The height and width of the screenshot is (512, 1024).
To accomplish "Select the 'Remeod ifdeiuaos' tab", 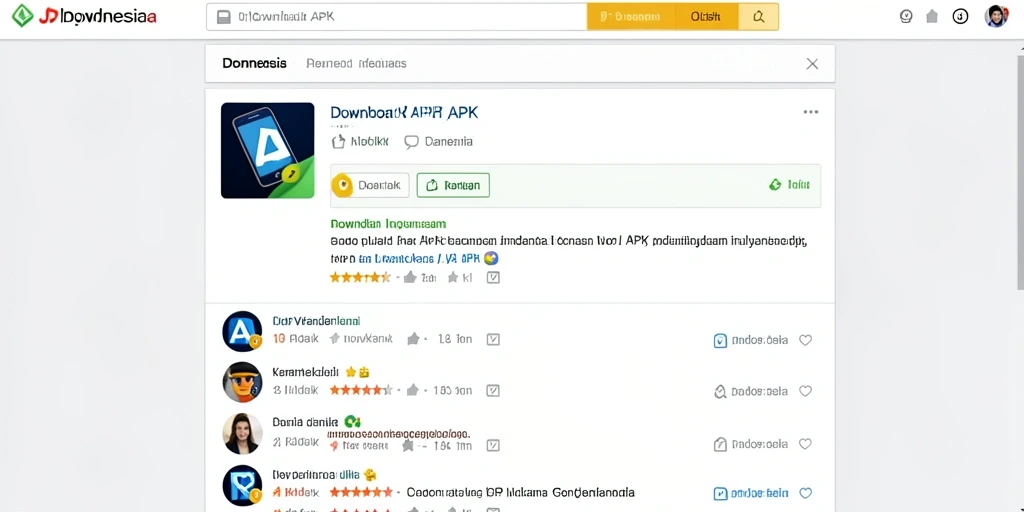I will tap(357, 63).
